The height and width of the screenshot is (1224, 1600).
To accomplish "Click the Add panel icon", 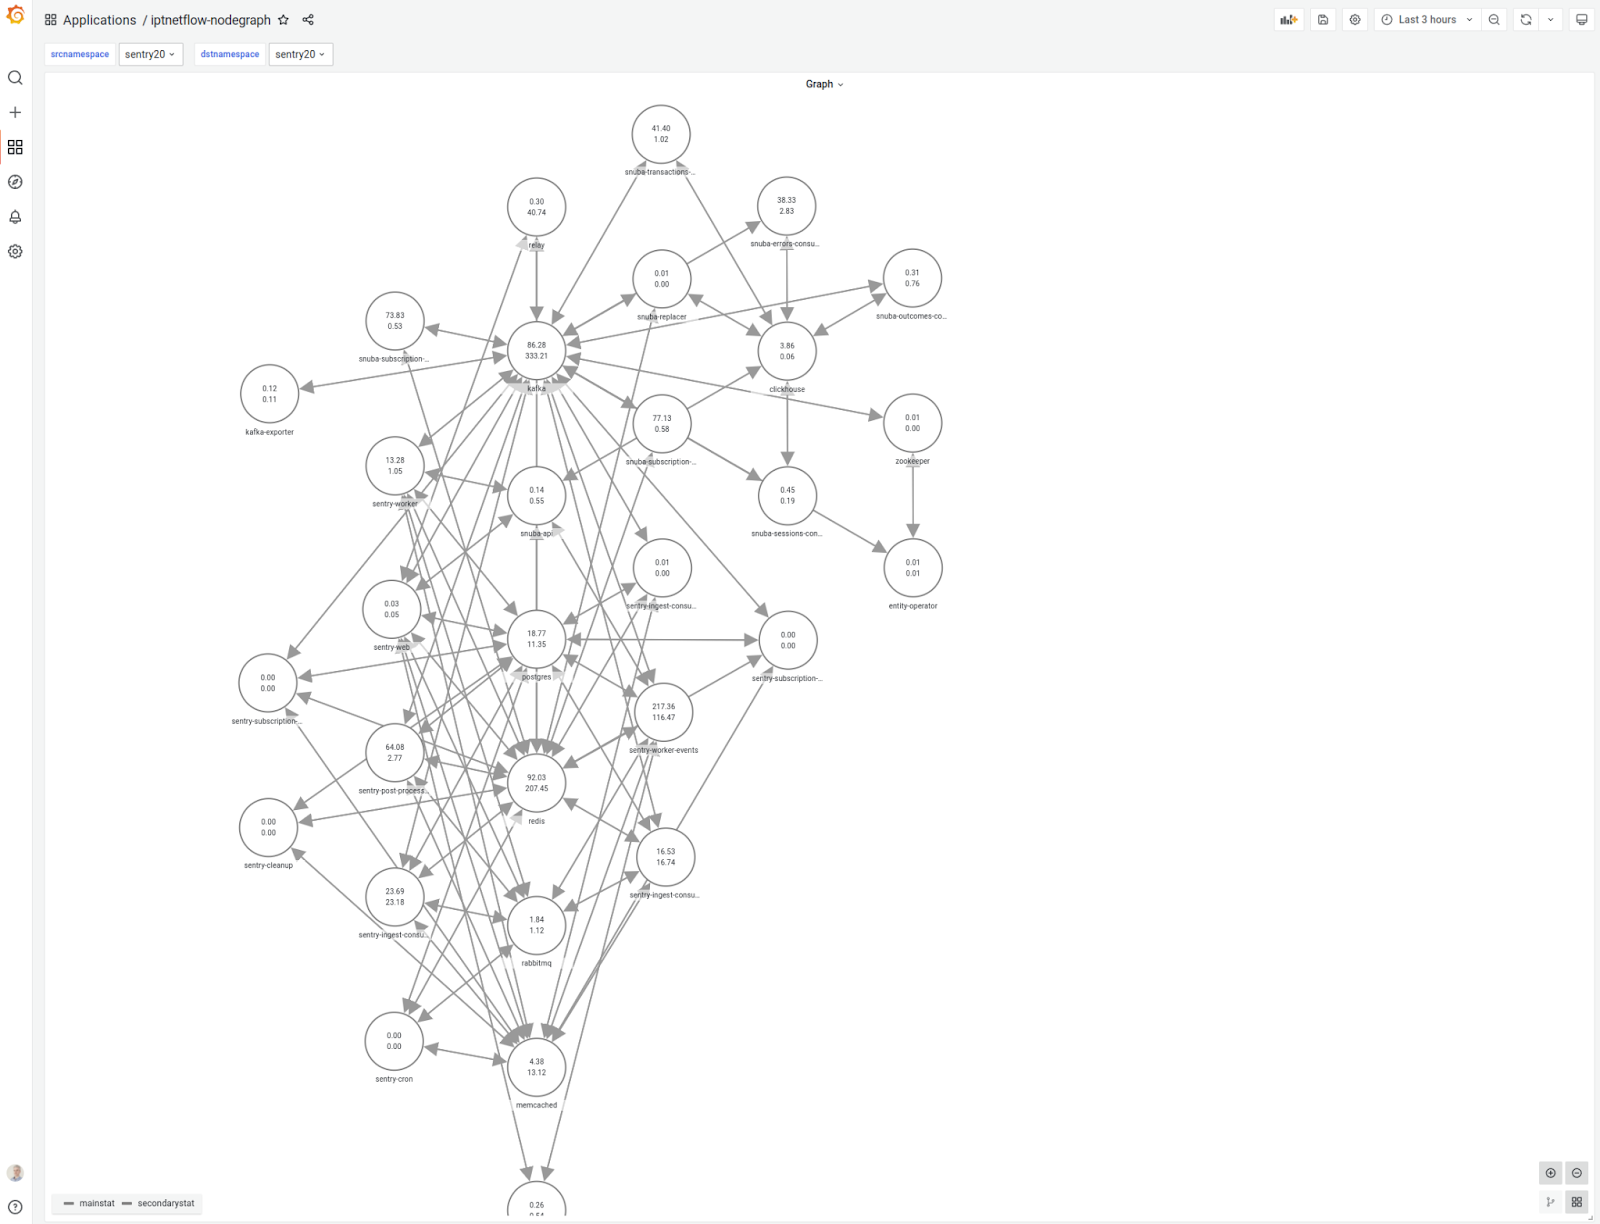I will click(x=1288, y=20).
